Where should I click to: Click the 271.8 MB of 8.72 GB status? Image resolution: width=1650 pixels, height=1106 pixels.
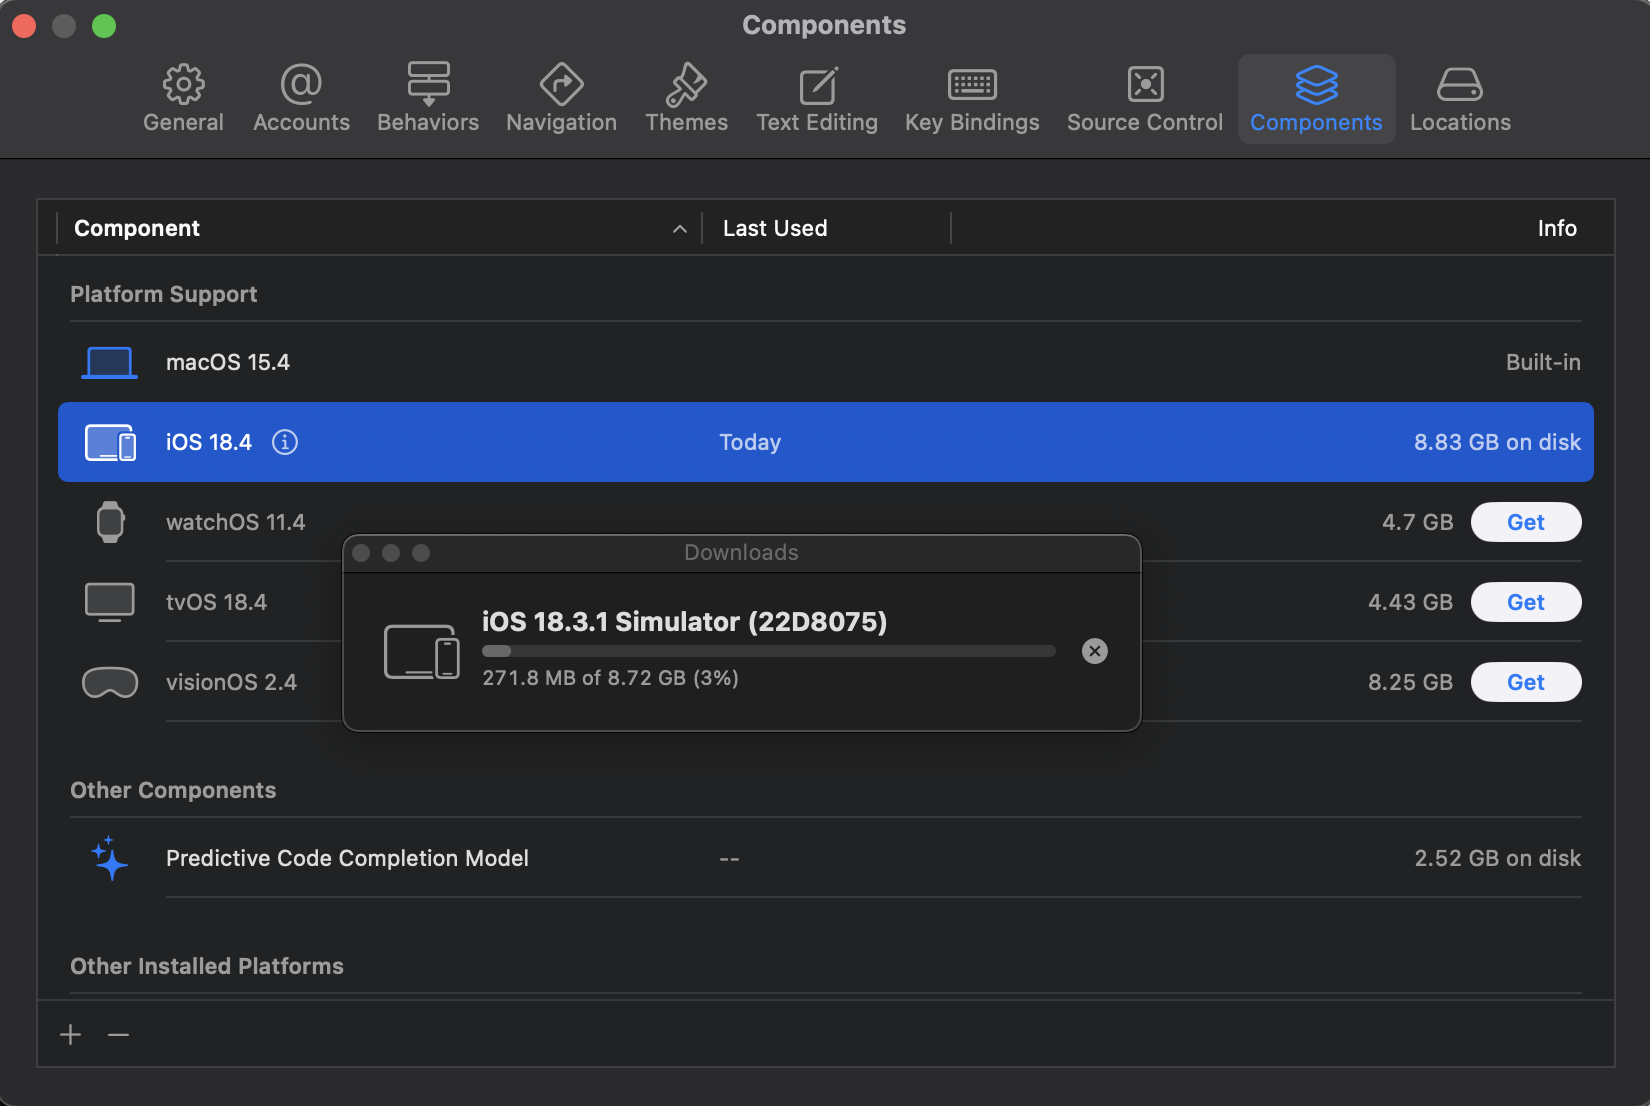click(x=610, y=678)
